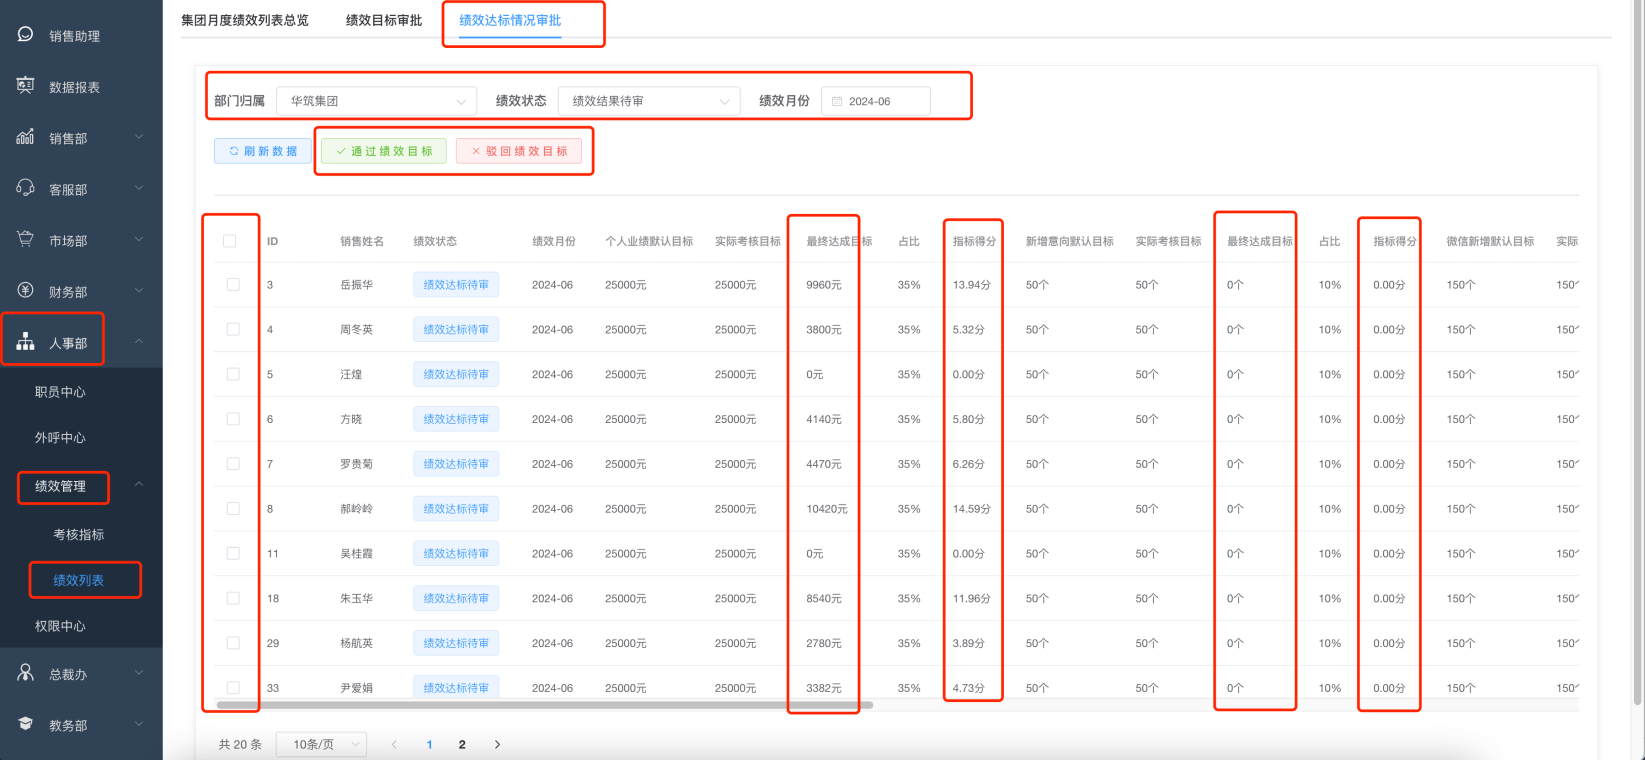Click the 总裁办 person icon
Viewport: 1645px width, 760px height.
25,673
